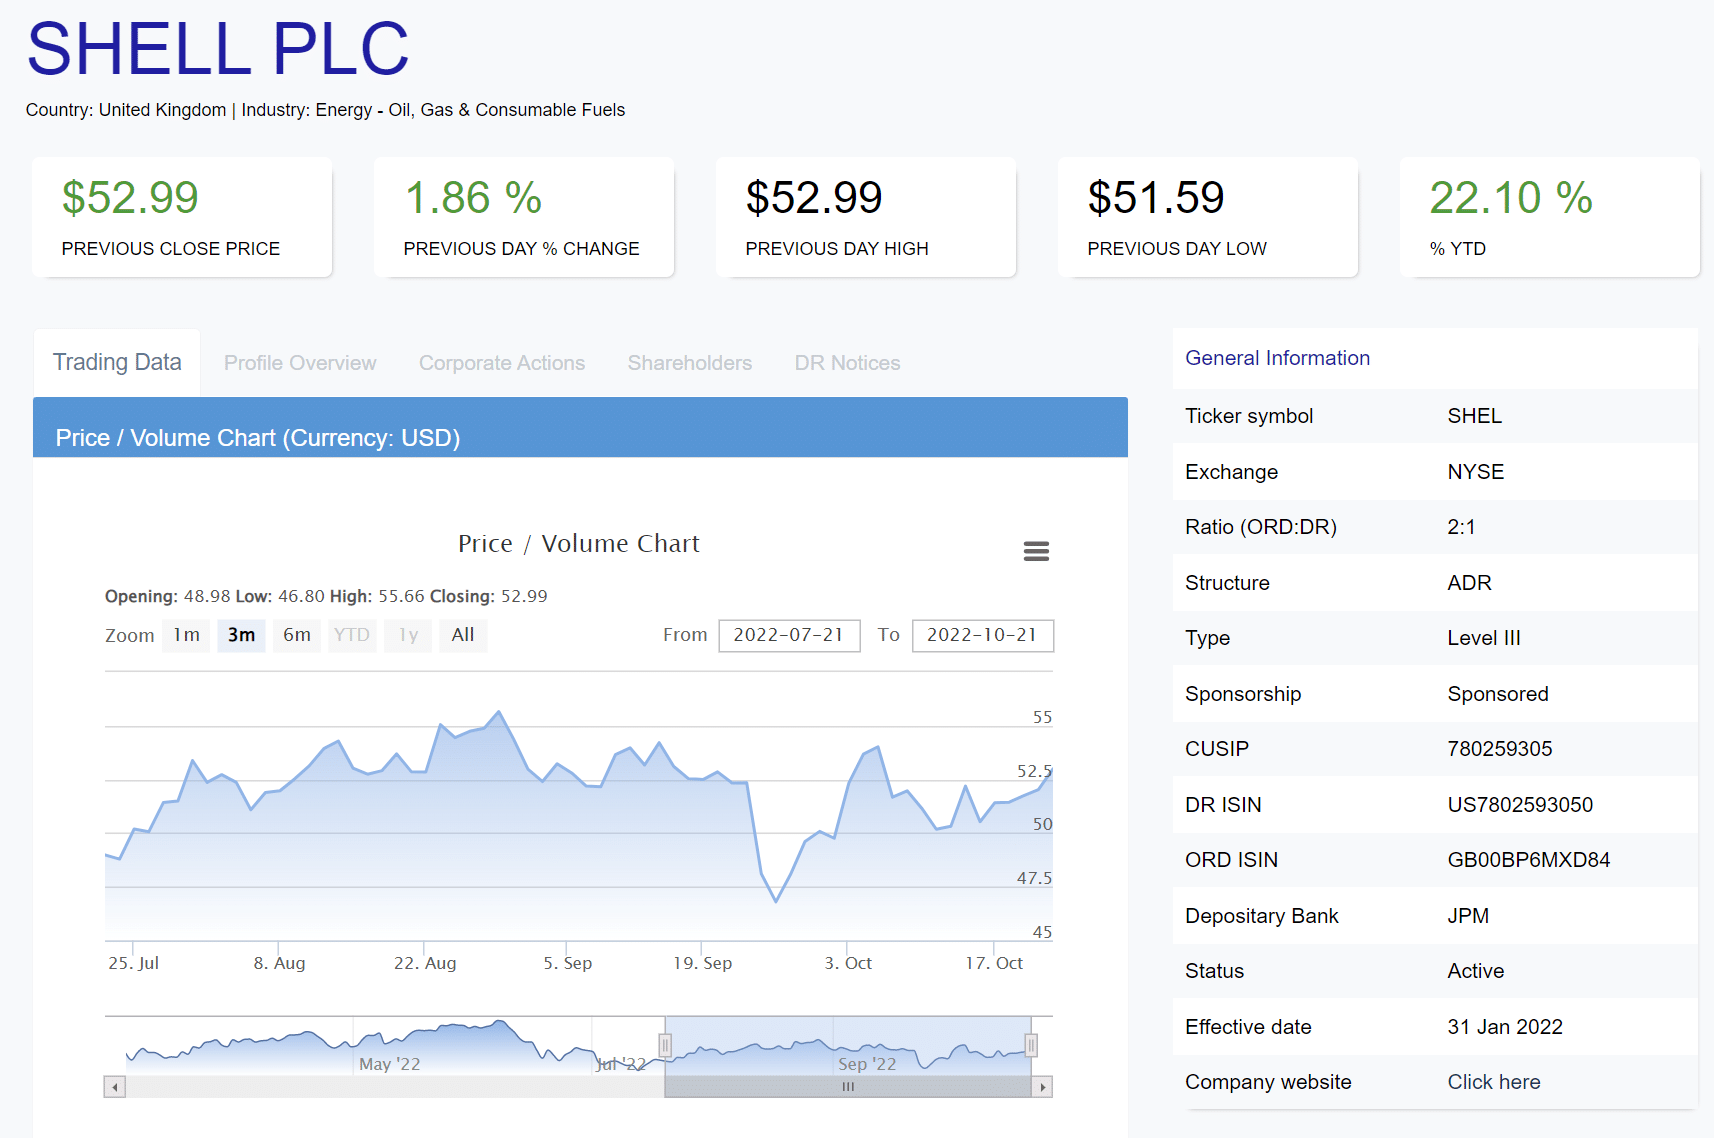Click the To date input field
The width and height of the screenshot is (1714, 1138).
pos(982,635)
